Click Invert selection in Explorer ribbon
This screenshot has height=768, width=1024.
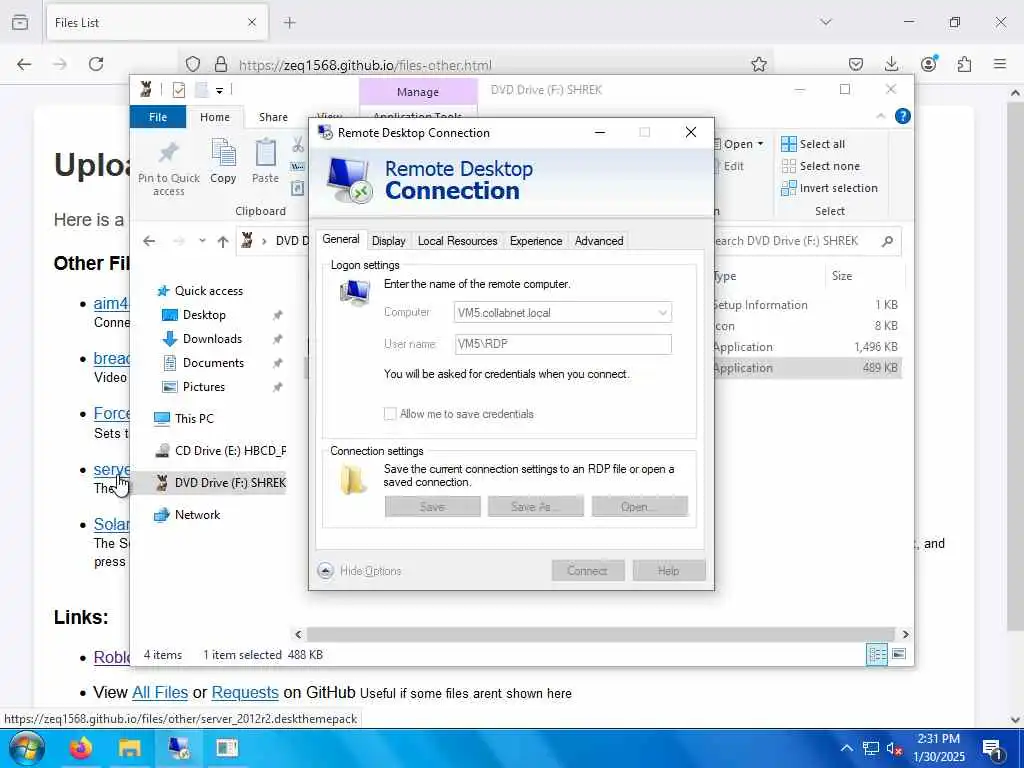pos(829,188)
